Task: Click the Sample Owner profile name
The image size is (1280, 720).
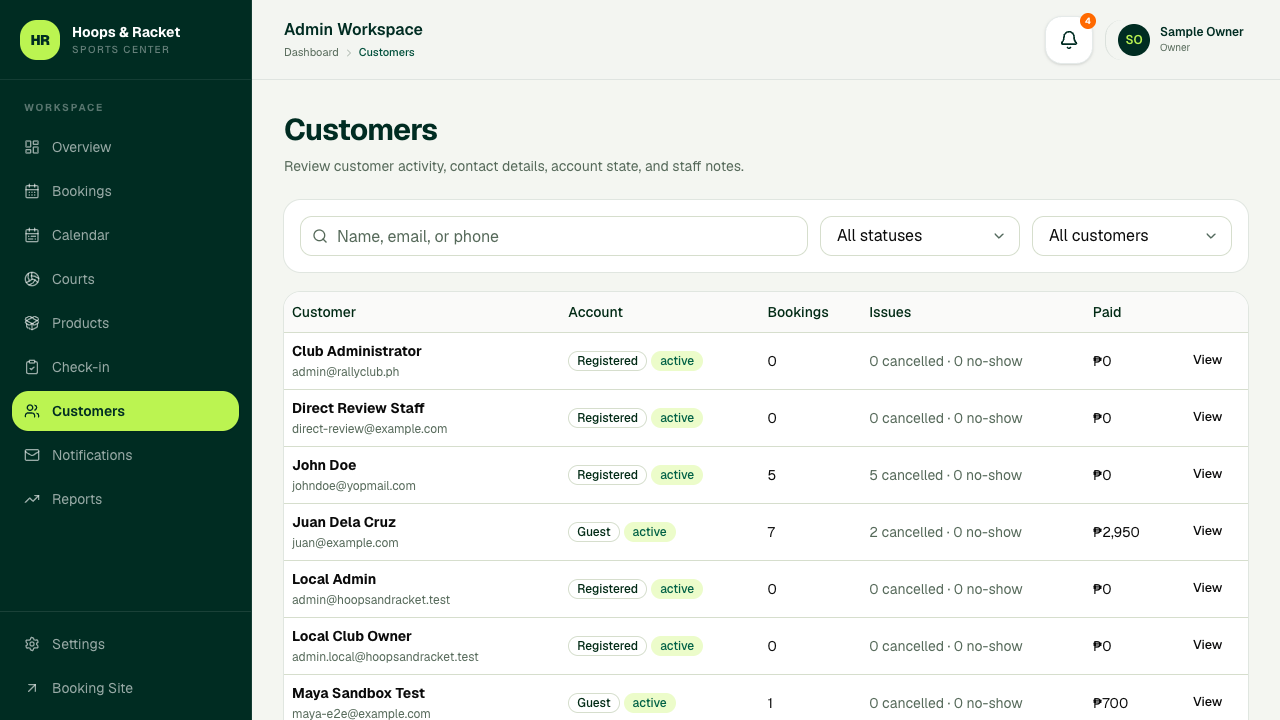Action: [x=1201, y=32]
